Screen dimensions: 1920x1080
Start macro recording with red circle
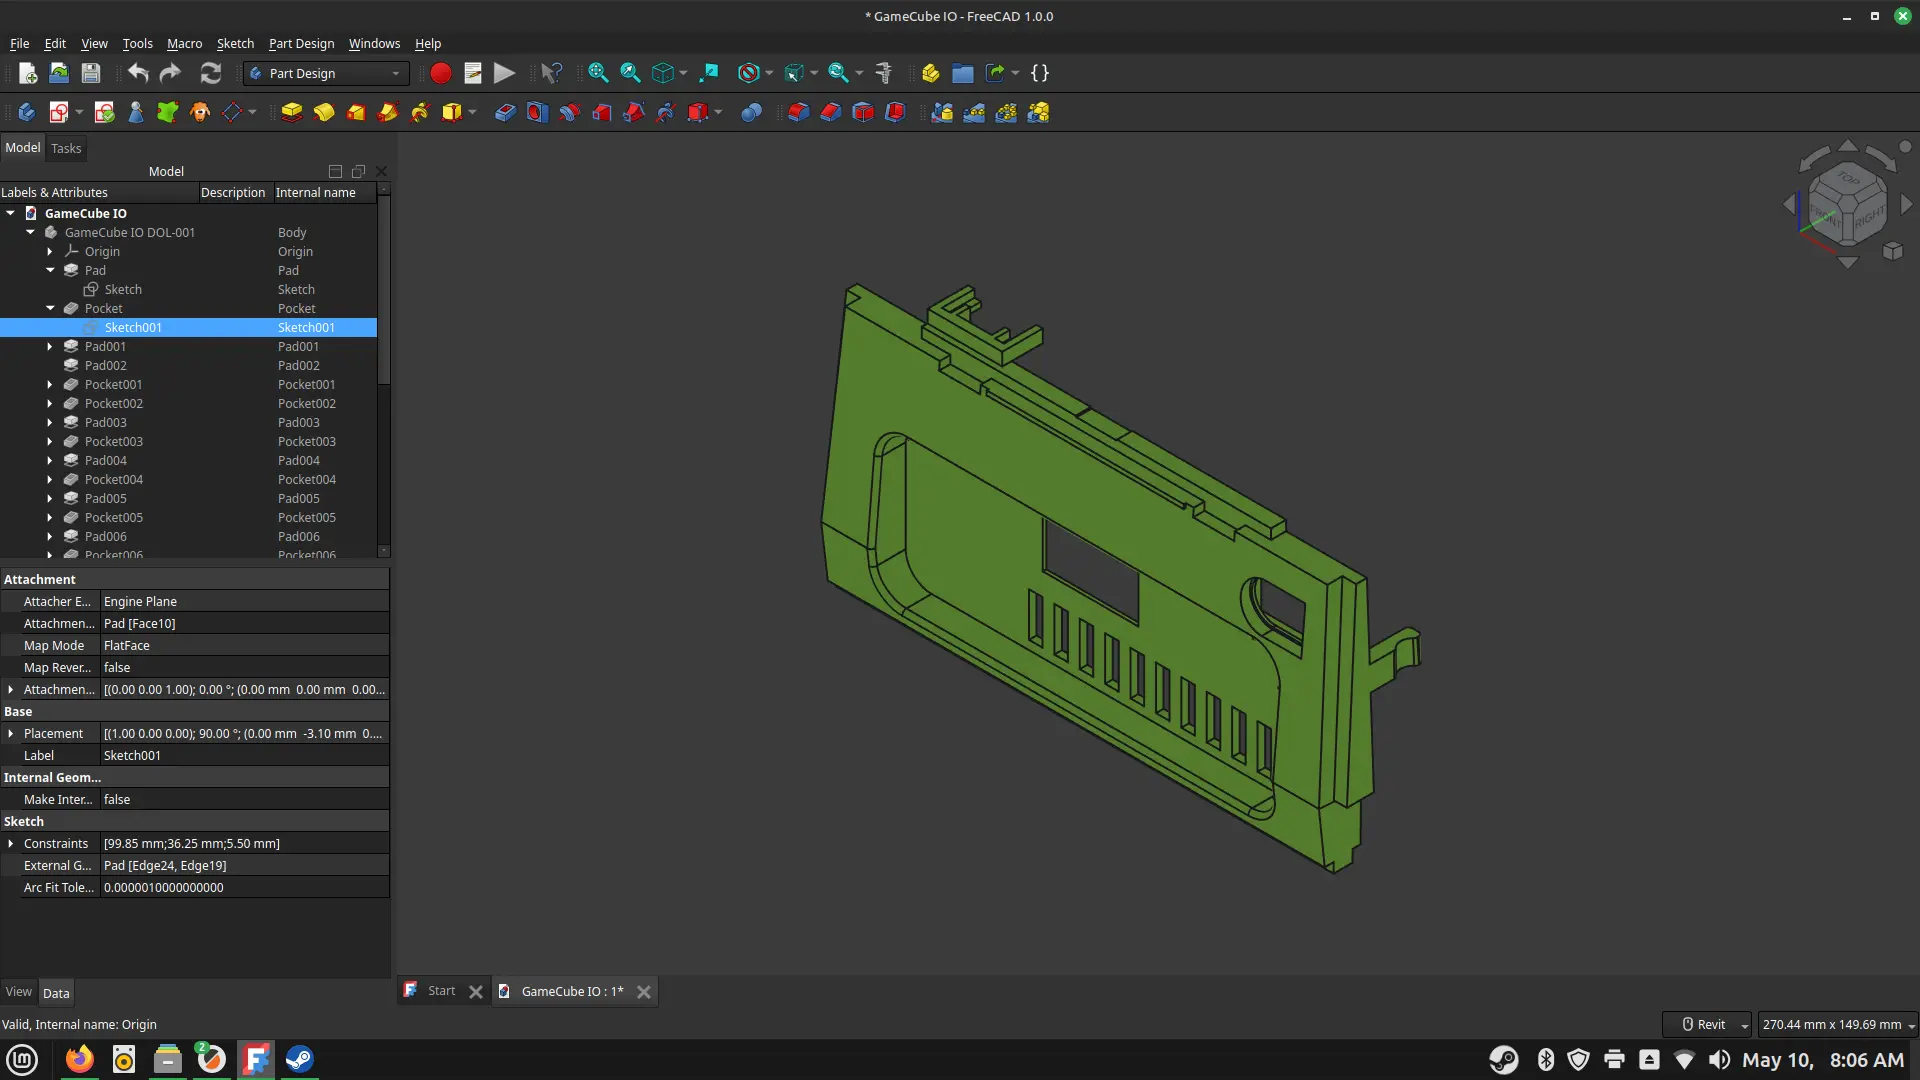click(x=440, y=73)
